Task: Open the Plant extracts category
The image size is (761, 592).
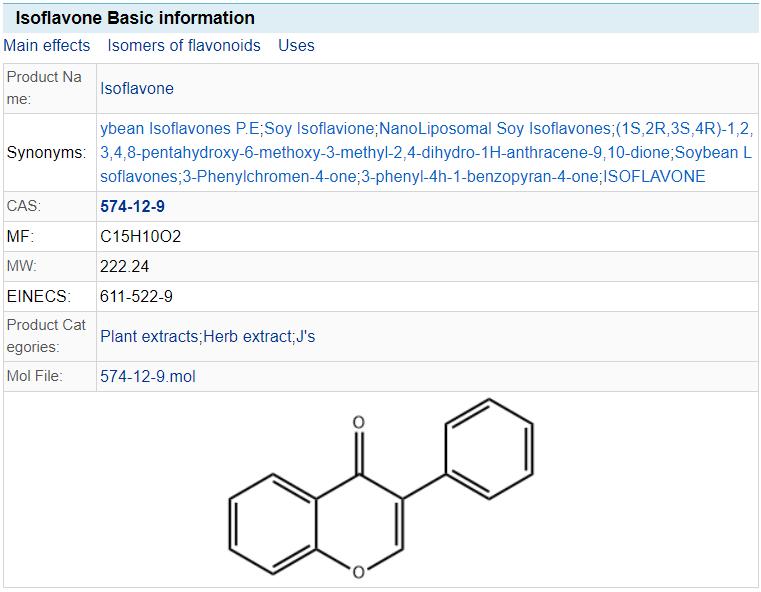Action: 149,336
